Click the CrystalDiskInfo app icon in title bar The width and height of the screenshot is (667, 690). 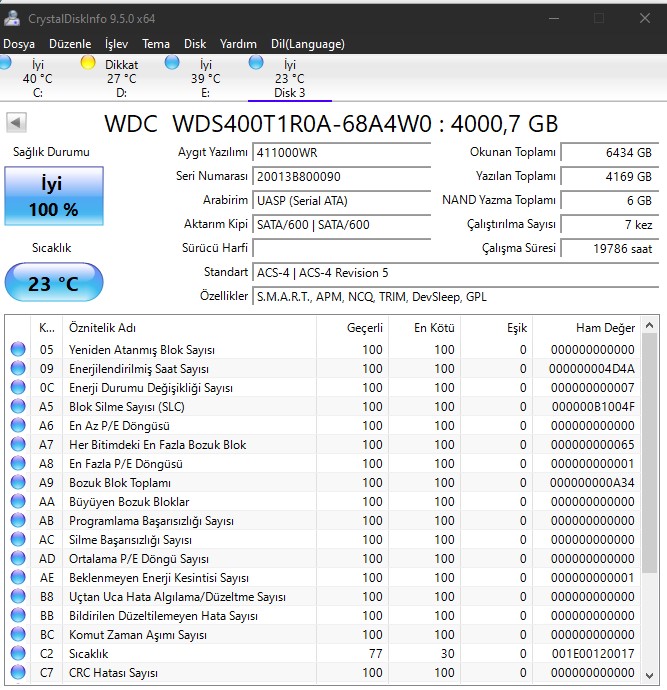coord(12,18)
